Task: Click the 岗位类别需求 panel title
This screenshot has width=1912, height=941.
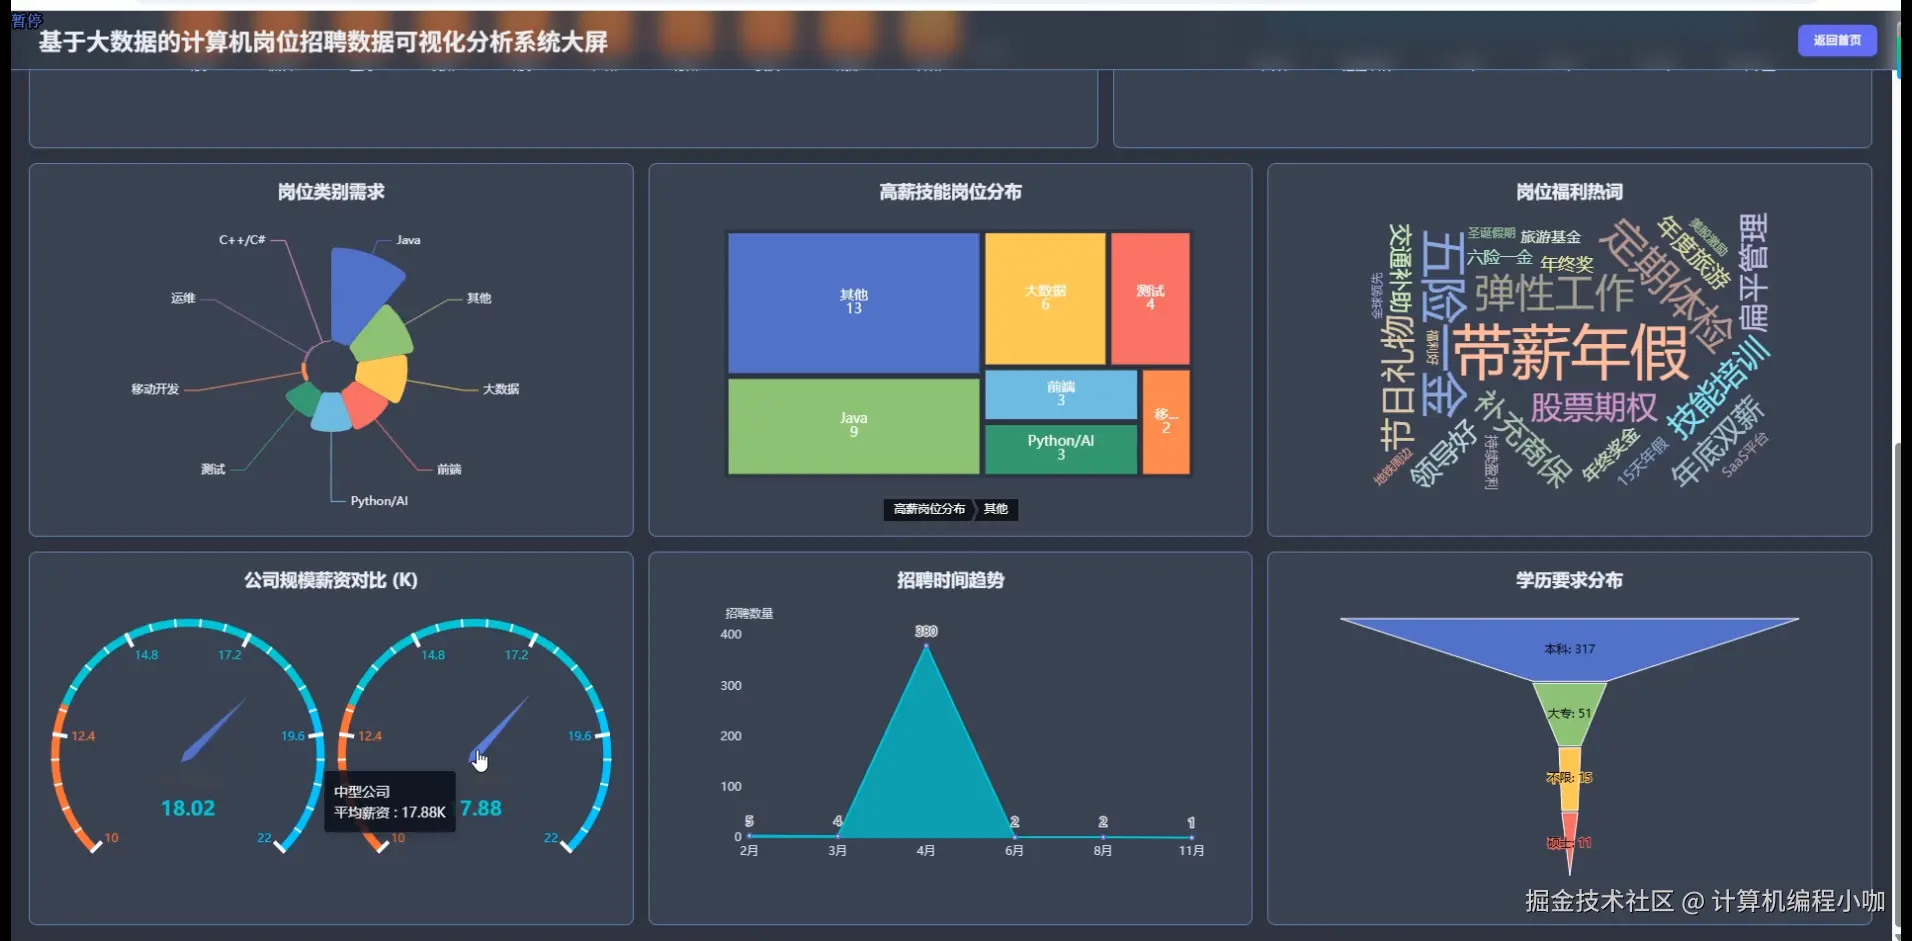Action: click(x=331, y=192)
